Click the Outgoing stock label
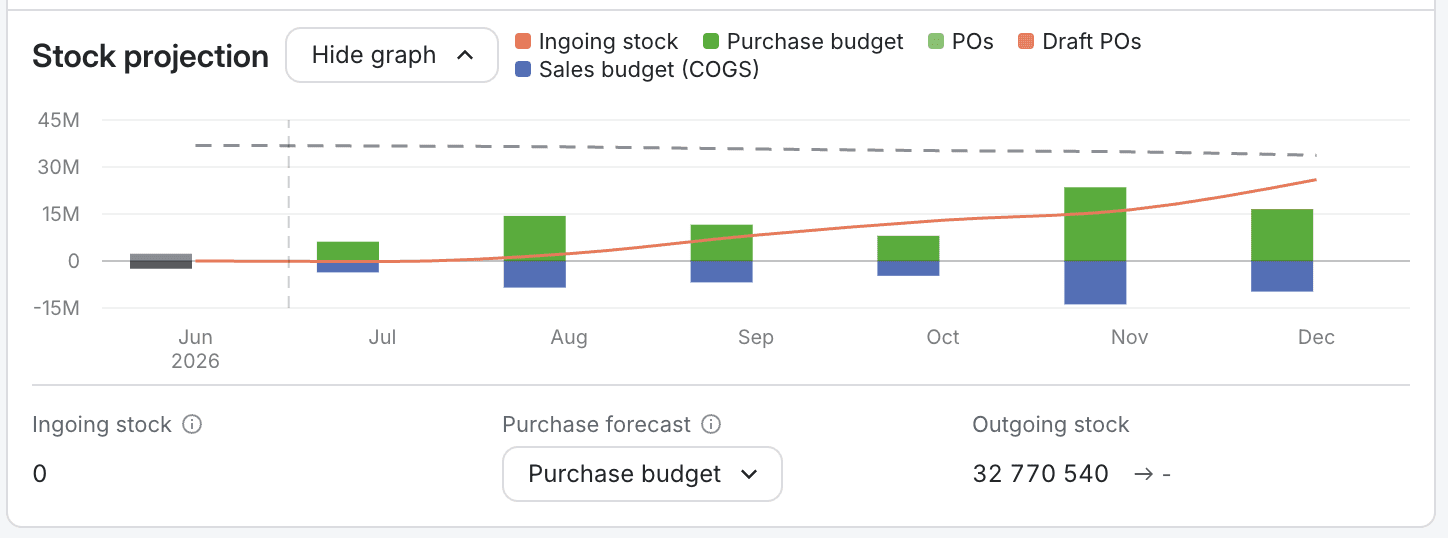The height and width of the screenshot is (538, 1448). (x=1050, y=424)
